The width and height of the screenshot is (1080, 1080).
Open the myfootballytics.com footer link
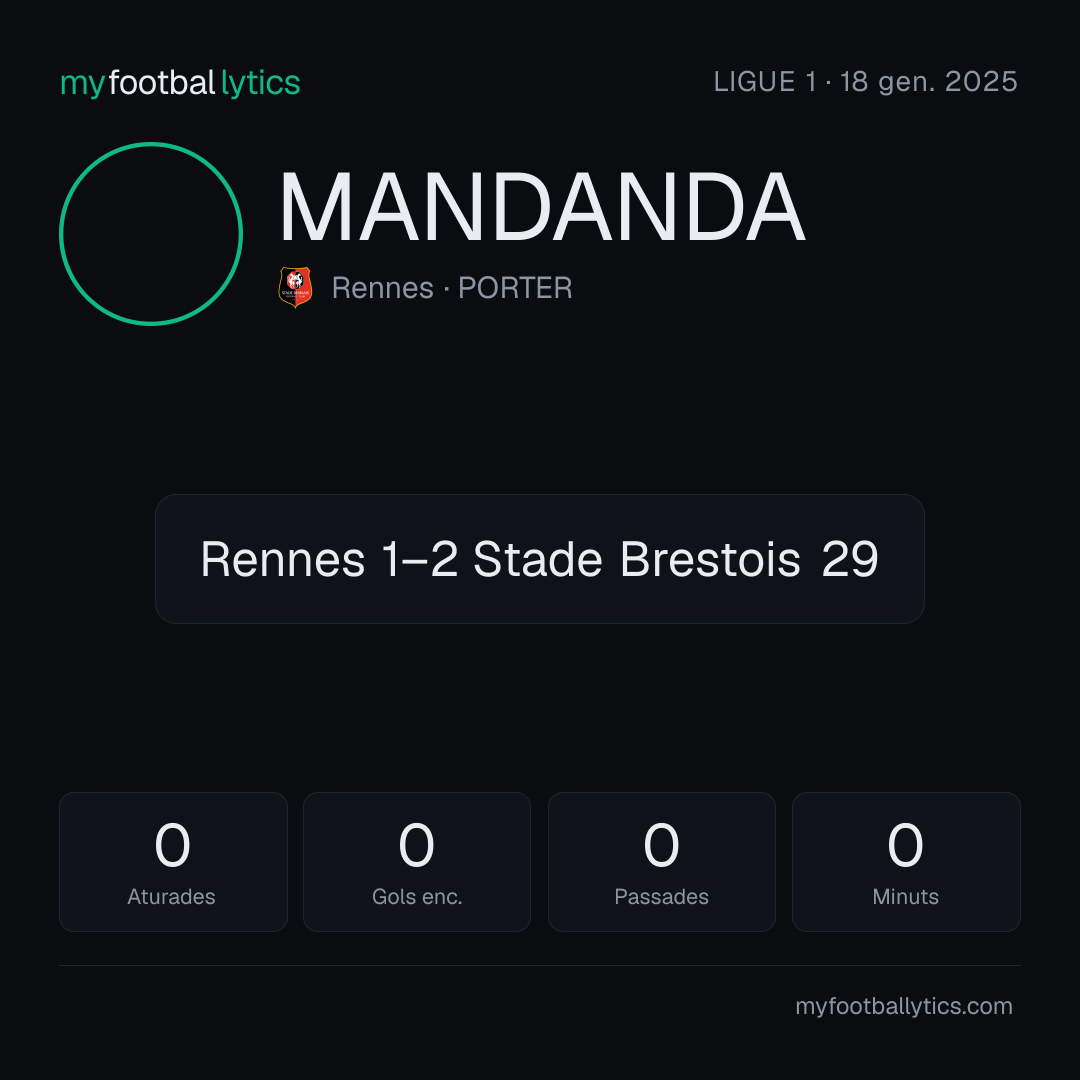(904, 1006)
